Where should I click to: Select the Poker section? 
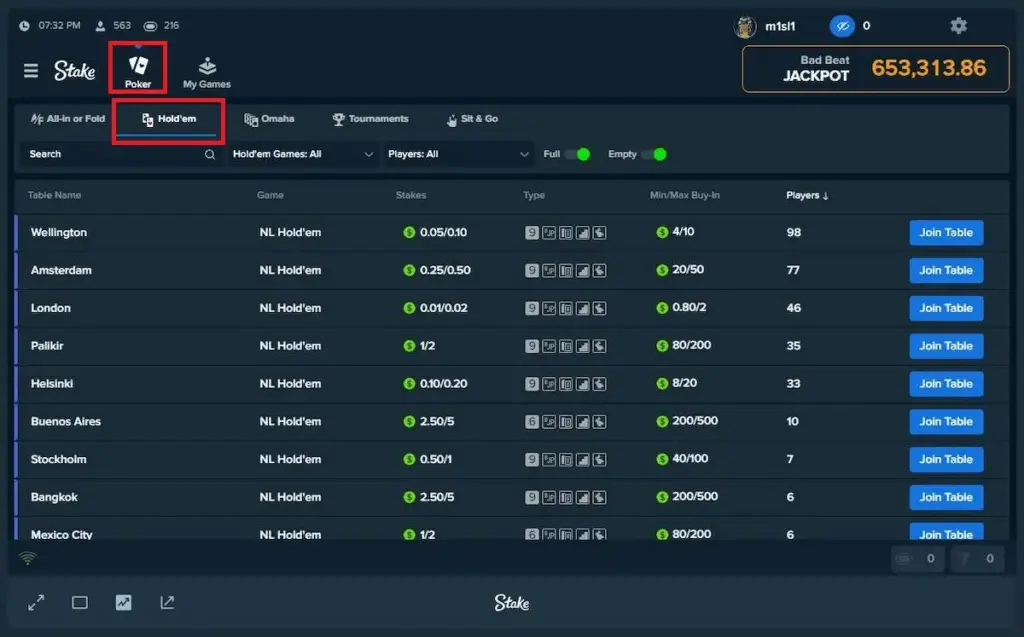[x=138, y=72]
